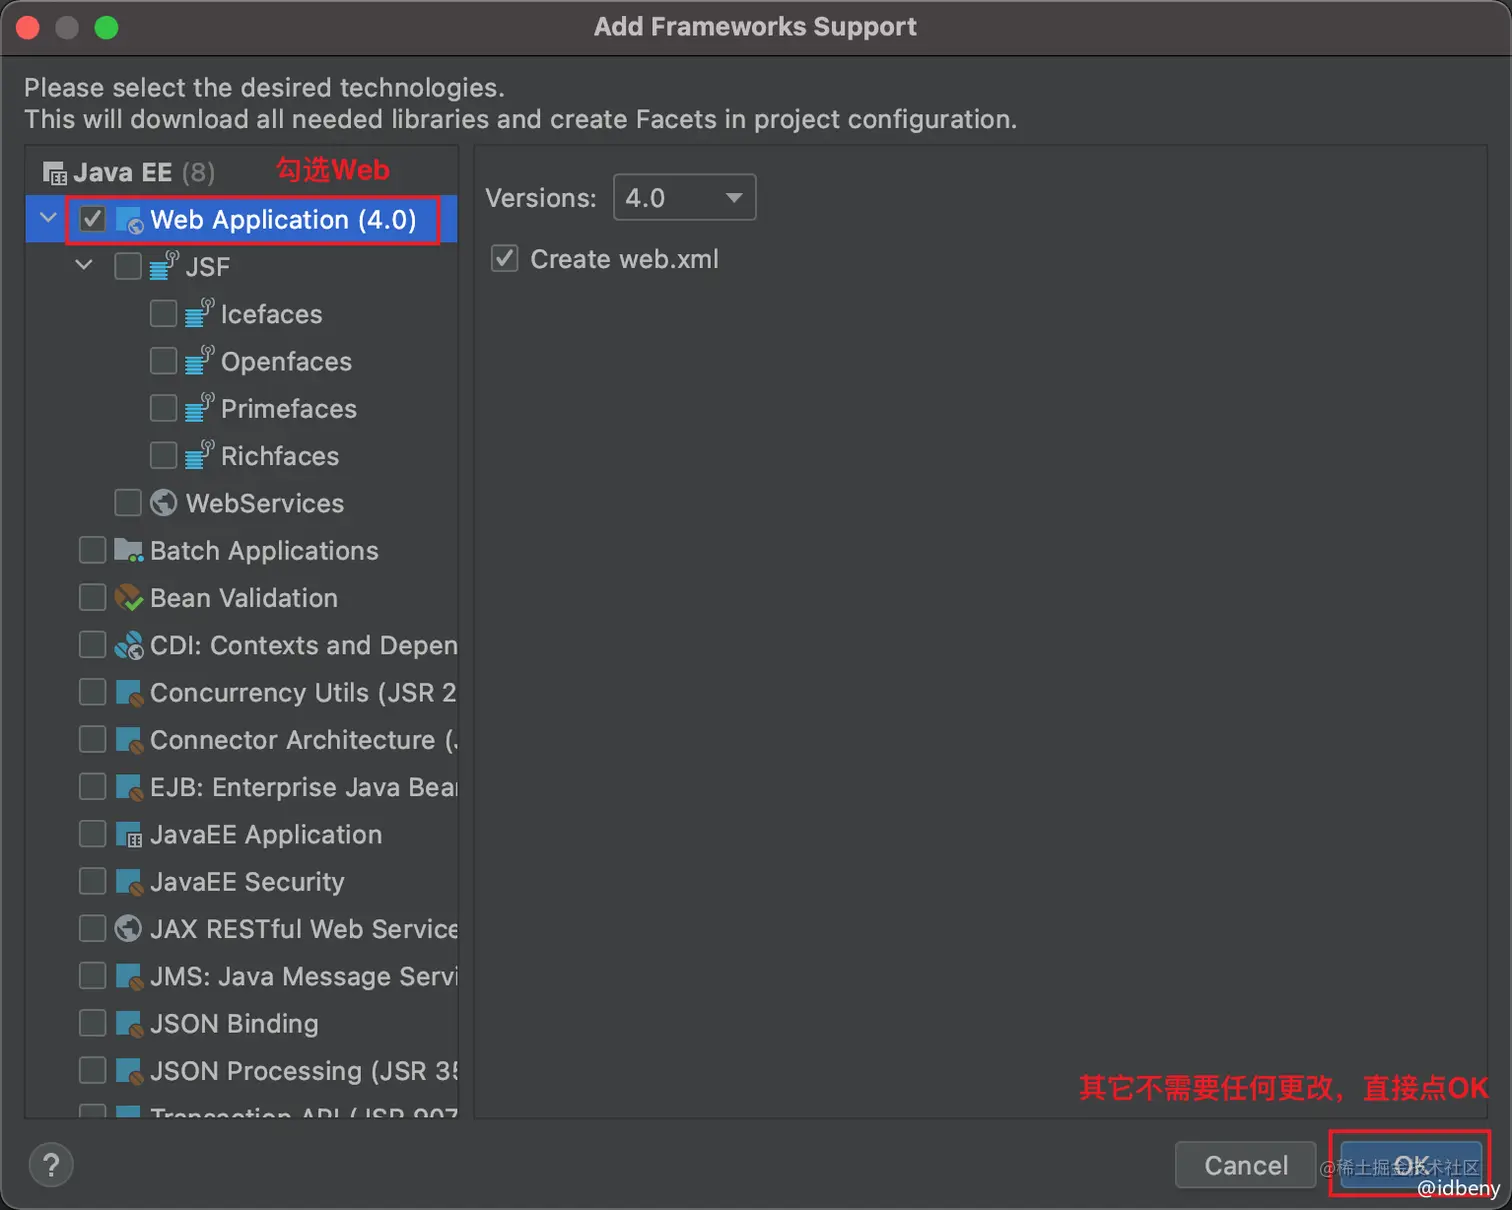This screenshot has width=1512, height=1210.
Task: Check the JavaEE Security checkbox
Action: (x=92, y=881)
